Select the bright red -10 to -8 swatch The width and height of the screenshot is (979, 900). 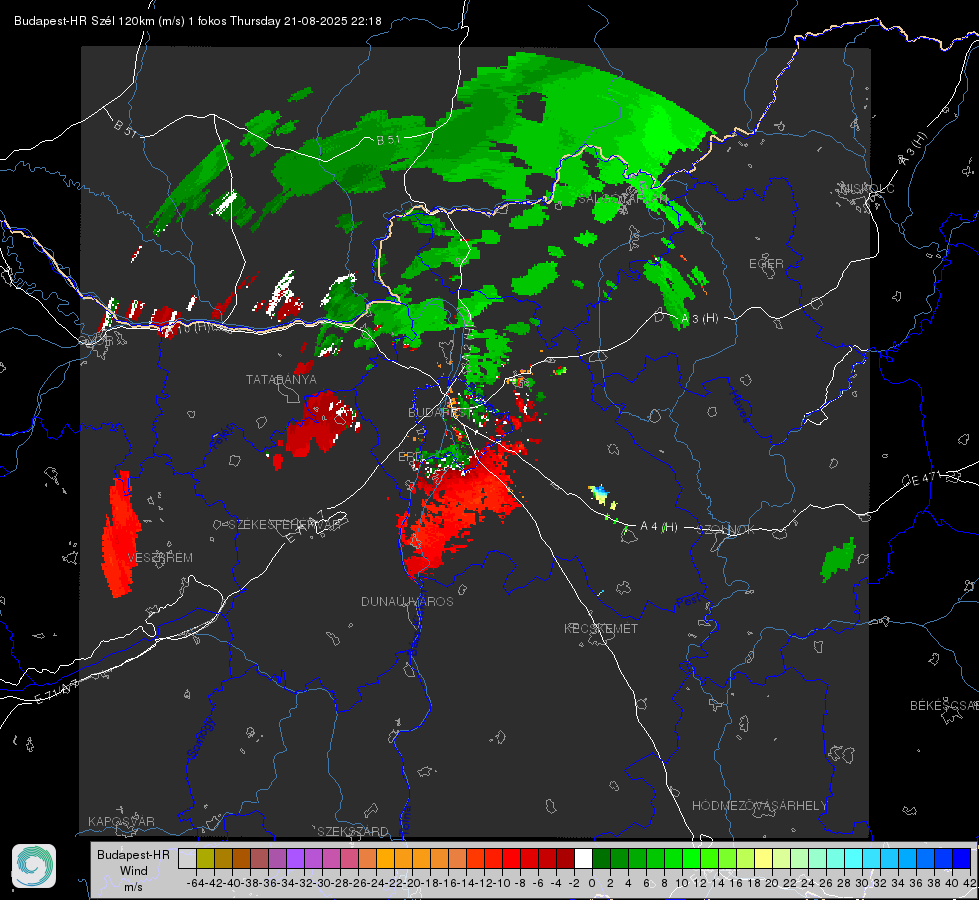(511, 859)
